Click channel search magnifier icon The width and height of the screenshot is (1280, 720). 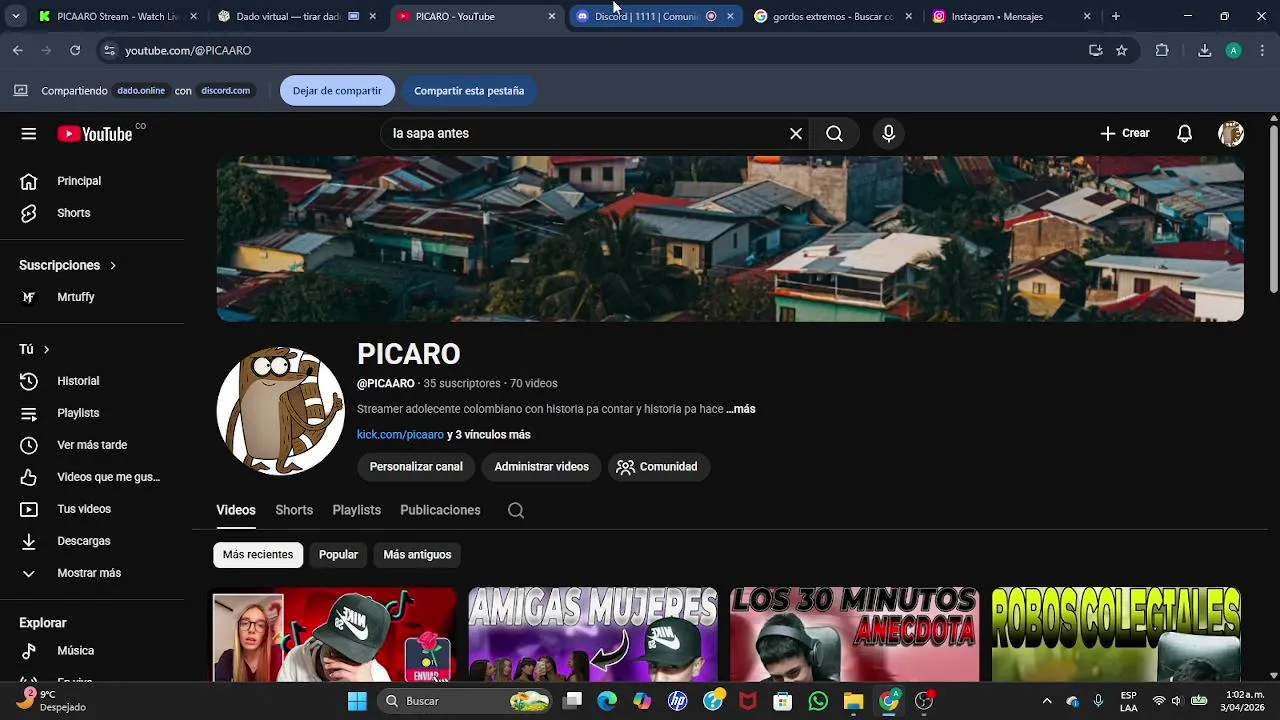(516, 510)
